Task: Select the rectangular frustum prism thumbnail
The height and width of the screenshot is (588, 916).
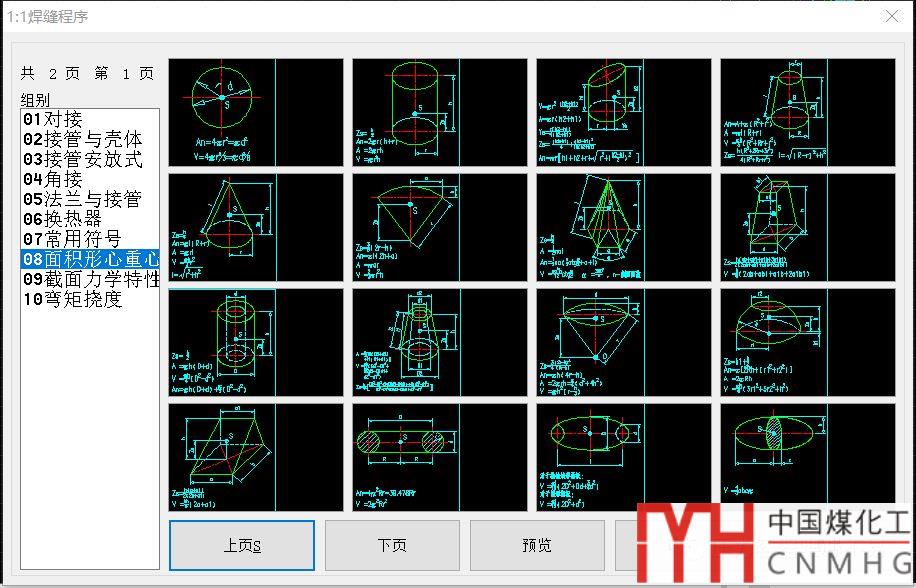Action: tap(808, 227)
